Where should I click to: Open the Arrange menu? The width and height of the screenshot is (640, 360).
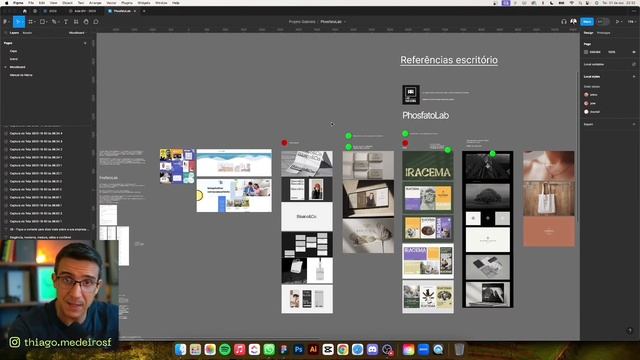[95, 3]
